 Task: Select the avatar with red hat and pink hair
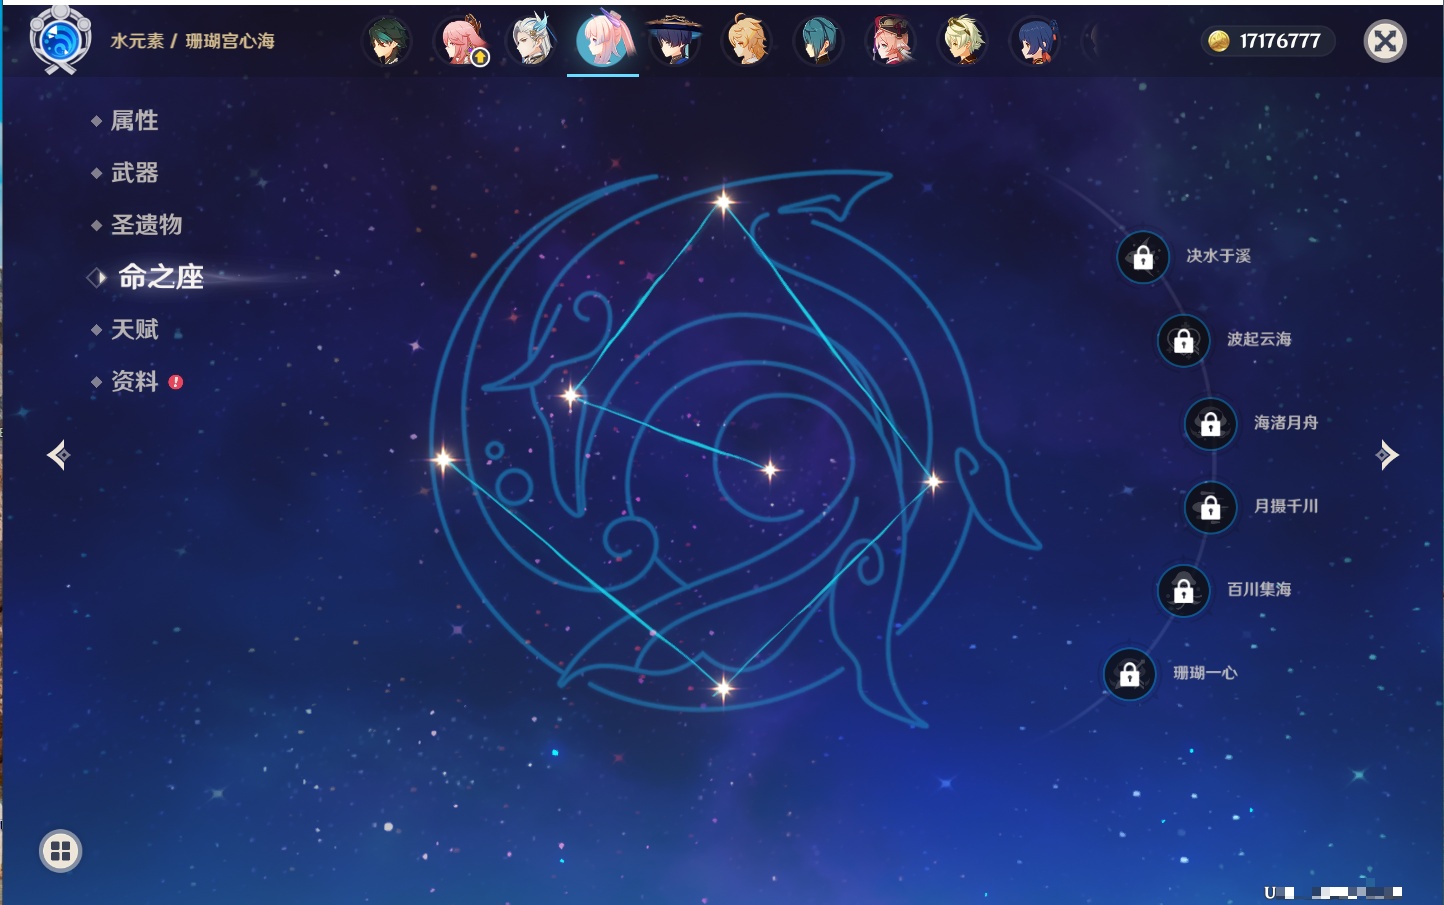[891, 41]
